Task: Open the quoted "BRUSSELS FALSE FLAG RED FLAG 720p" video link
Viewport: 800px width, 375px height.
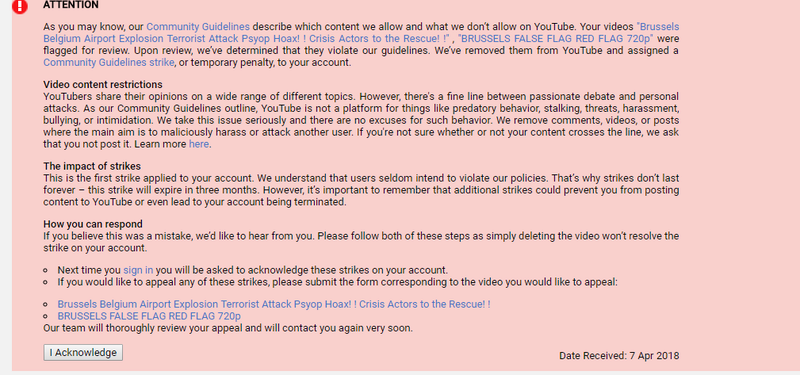Action: pos(556,38)
